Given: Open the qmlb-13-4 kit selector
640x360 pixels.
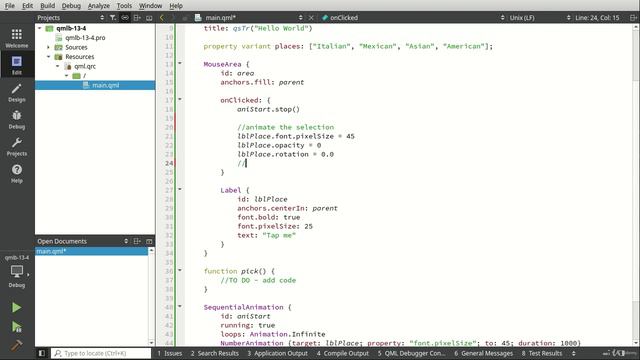Looking at the screenshot, I should [x=17, y=271].
